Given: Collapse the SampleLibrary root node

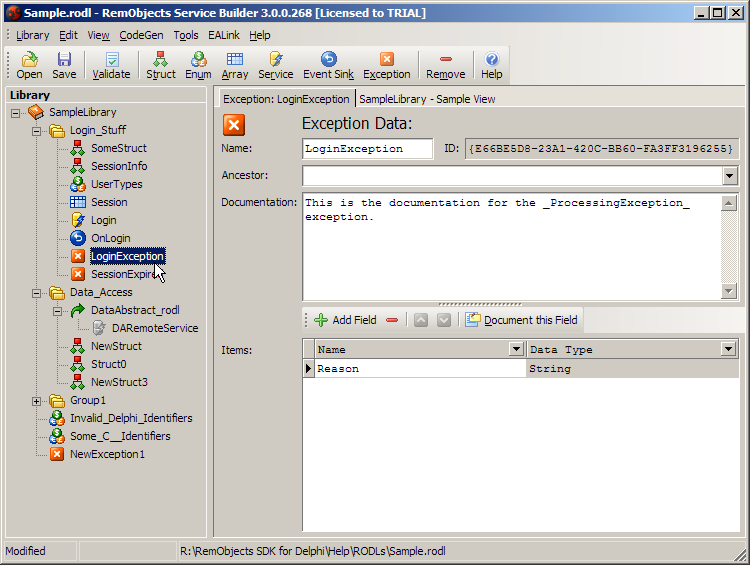Looking at the screenshot, I should pos(15,113).
